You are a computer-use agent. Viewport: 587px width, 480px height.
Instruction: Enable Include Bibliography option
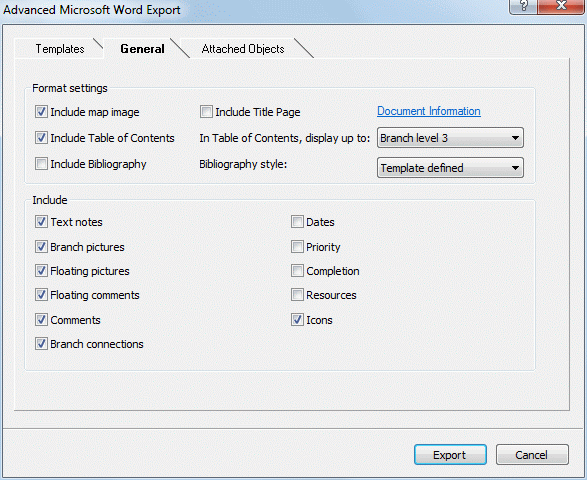point(41,164)
